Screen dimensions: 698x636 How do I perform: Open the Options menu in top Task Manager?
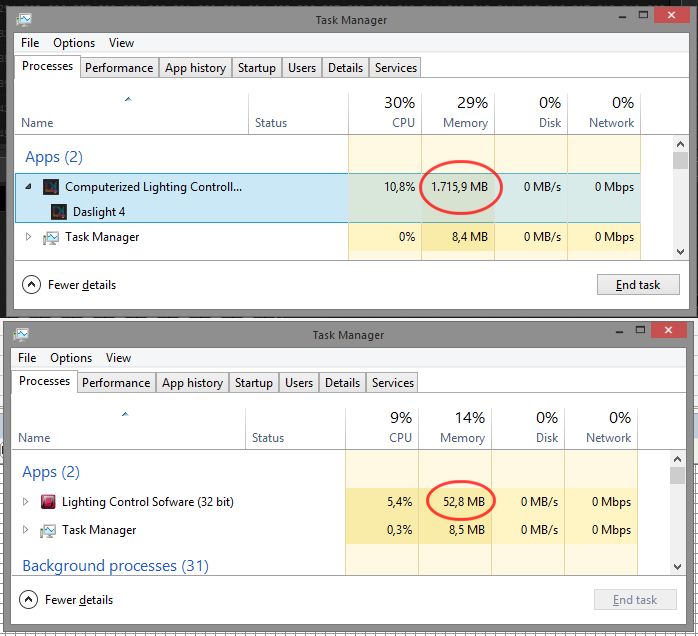pos(74,43)
